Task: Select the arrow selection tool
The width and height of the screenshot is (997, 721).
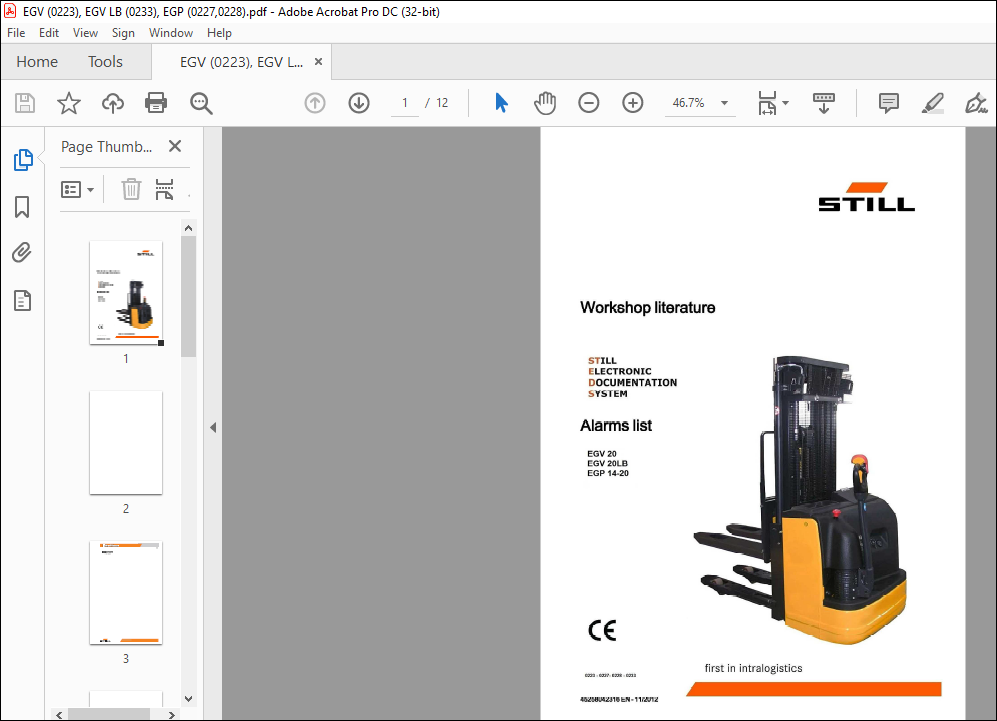Action: [x=501, y=103]
